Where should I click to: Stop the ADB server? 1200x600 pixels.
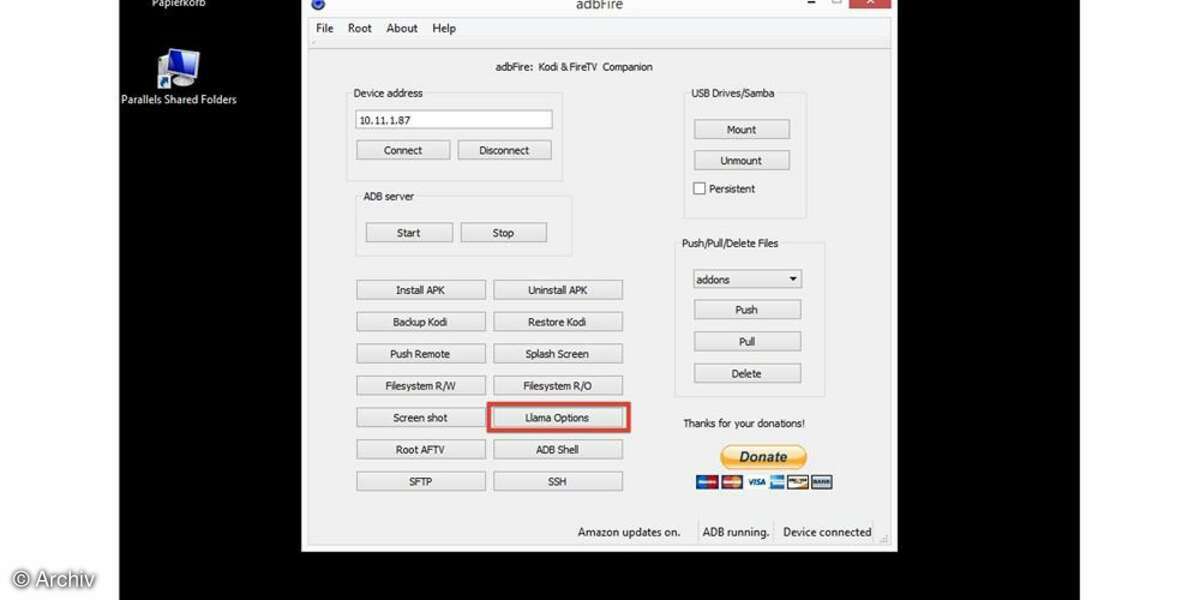pos(503,233)
